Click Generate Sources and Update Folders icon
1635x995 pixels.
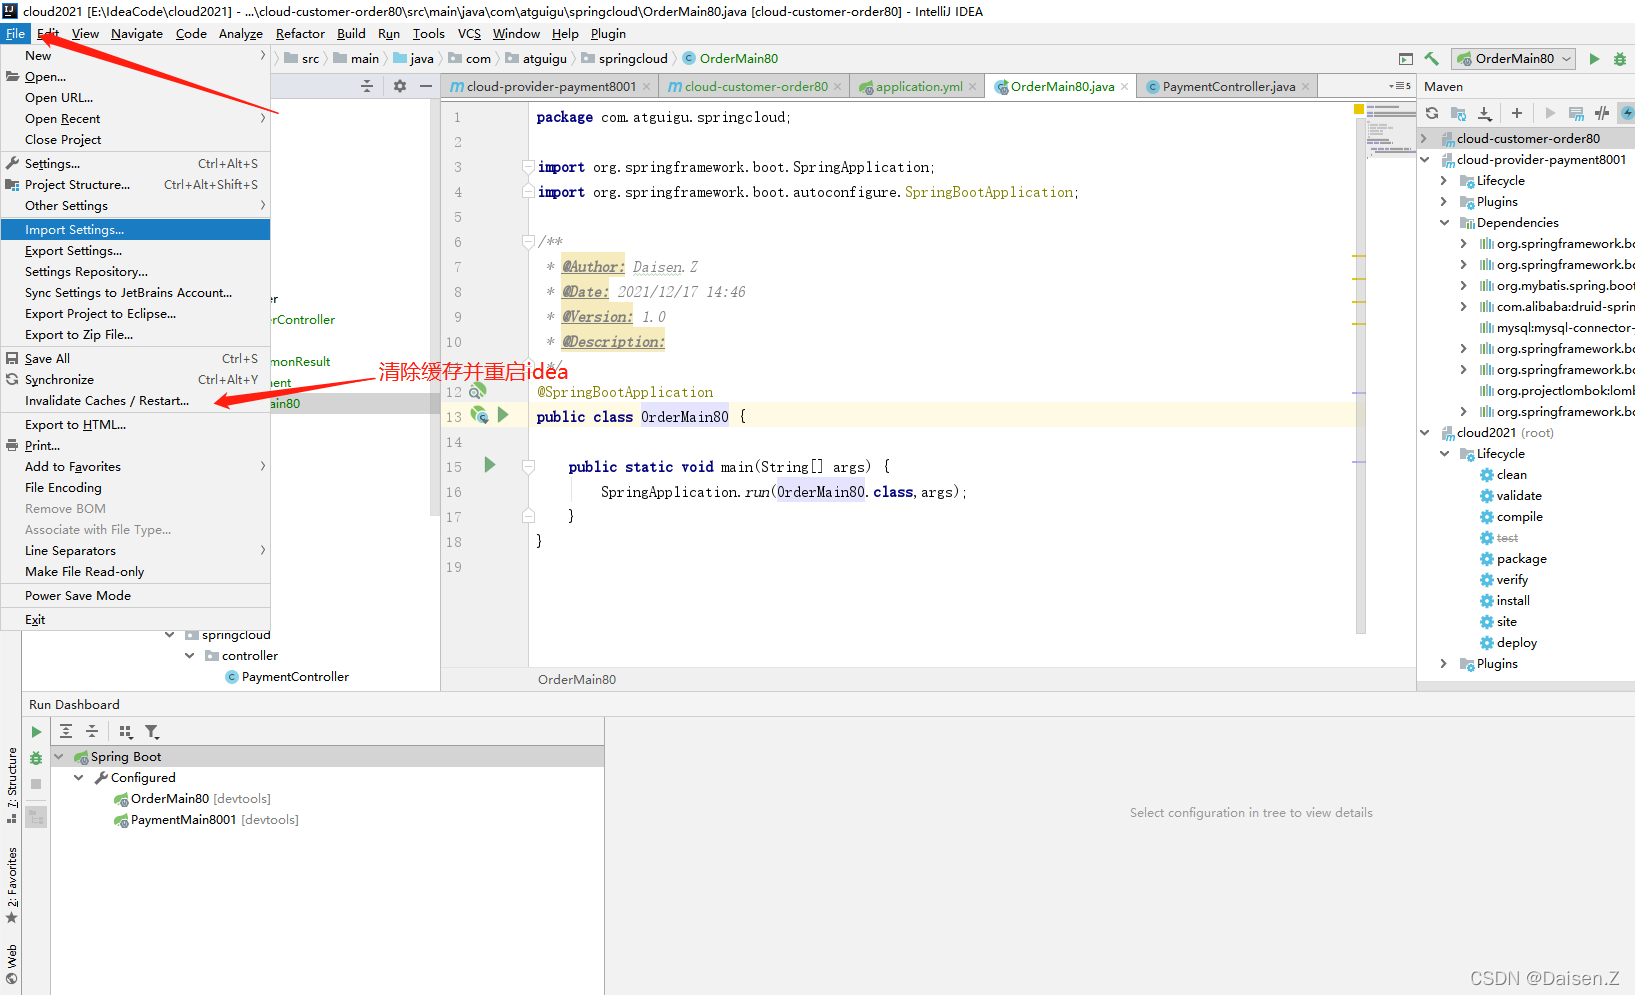(1458, 113)
